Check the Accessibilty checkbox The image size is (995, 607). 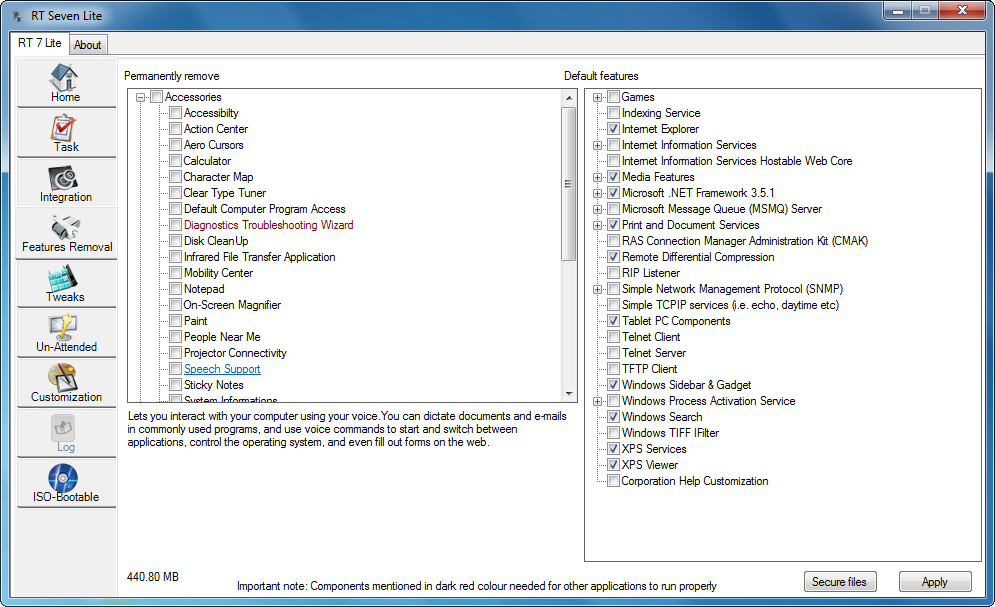(x=176, y=113)
